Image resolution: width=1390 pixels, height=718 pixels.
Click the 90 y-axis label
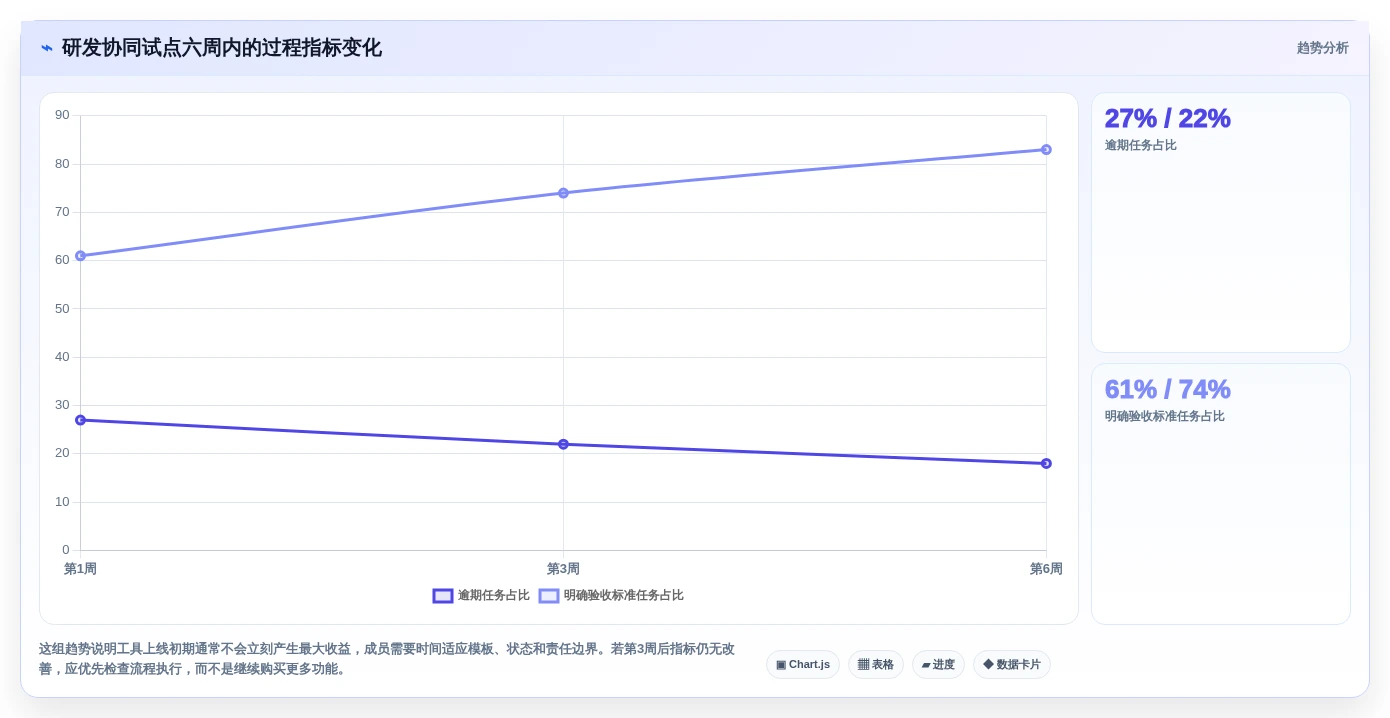[x=62, y=115]
